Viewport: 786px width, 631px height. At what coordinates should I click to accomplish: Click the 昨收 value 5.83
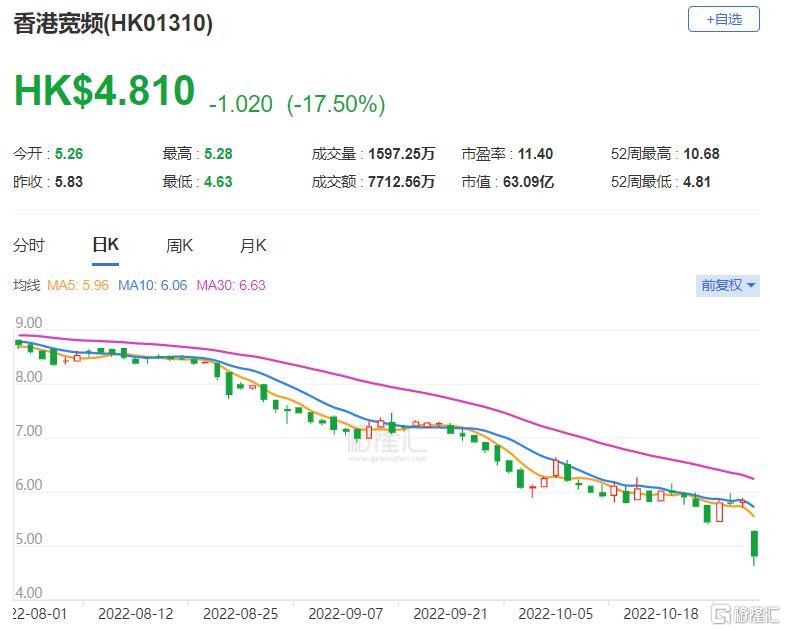tap(69, 181)
